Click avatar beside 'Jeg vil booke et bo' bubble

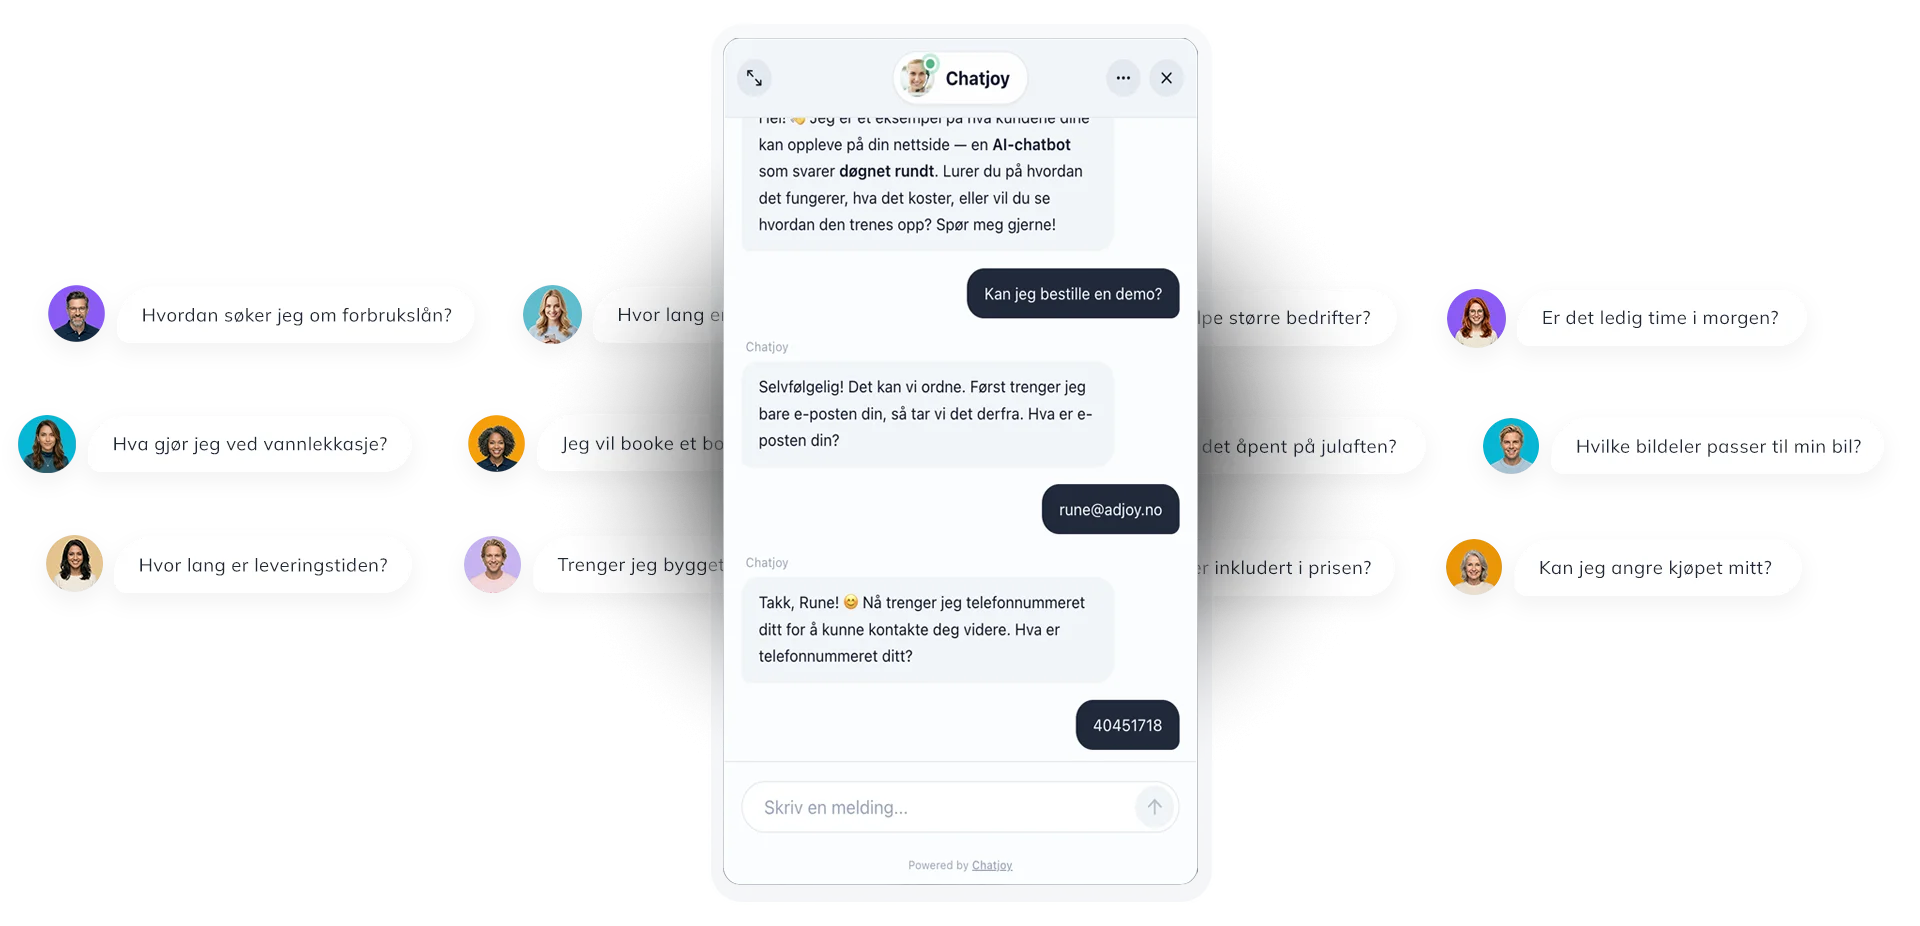[497, 443]
